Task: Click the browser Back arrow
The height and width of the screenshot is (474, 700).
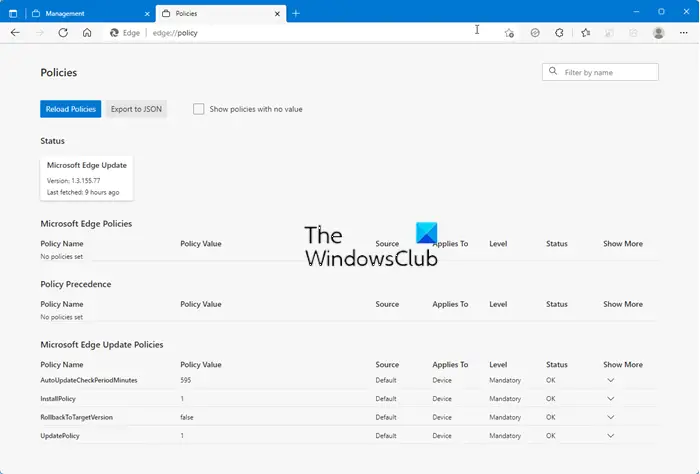Action: click(x=15, y=33)
